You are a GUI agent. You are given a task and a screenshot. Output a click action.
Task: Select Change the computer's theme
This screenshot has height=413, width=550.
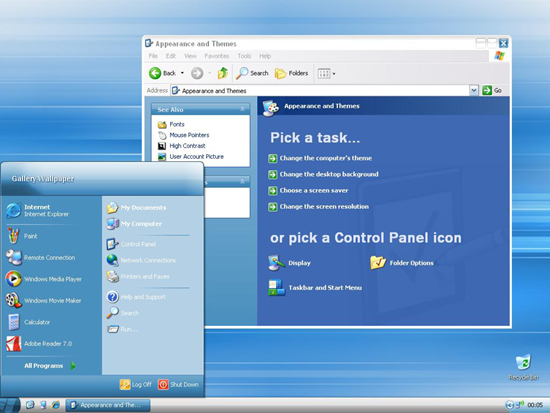[x=320, y=158]
